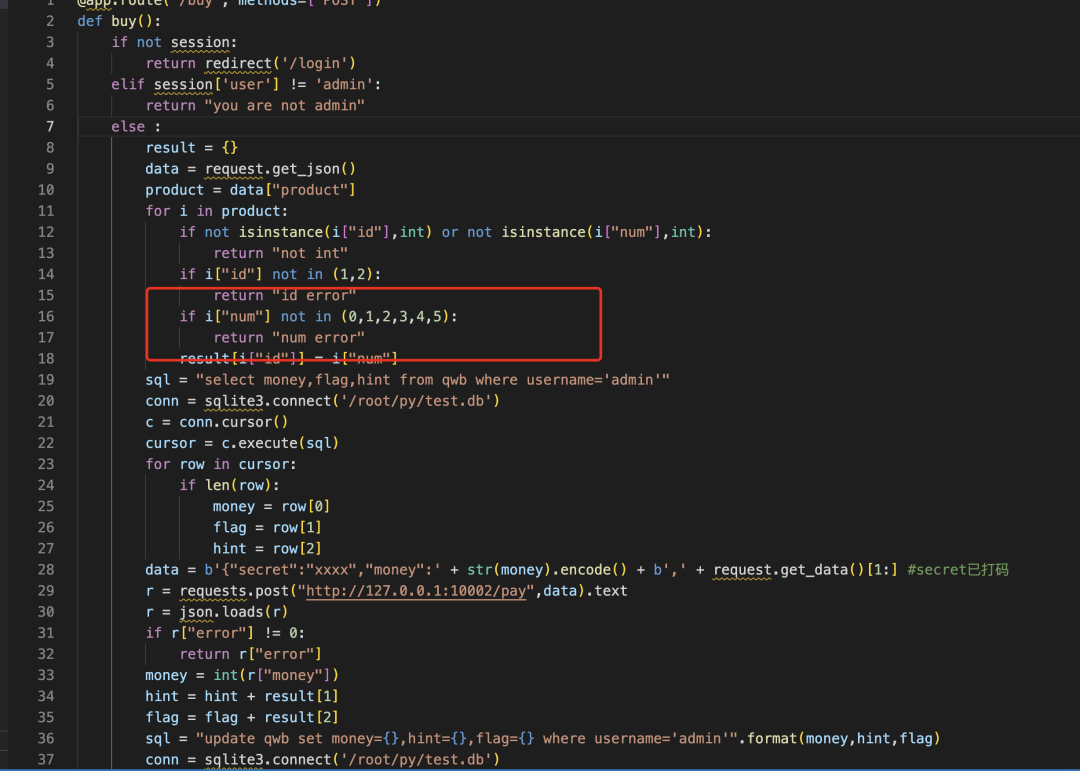Click the c.execute(sql) call
The width and height of the screenshot is (1080, 771).
click(280, 443)
